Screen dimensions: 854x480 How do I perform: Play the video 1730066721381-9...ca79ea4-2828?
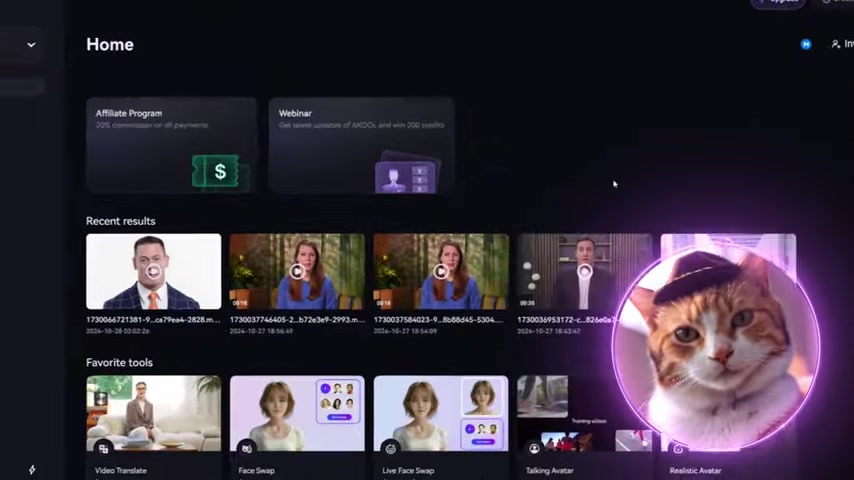coord(154,271)
